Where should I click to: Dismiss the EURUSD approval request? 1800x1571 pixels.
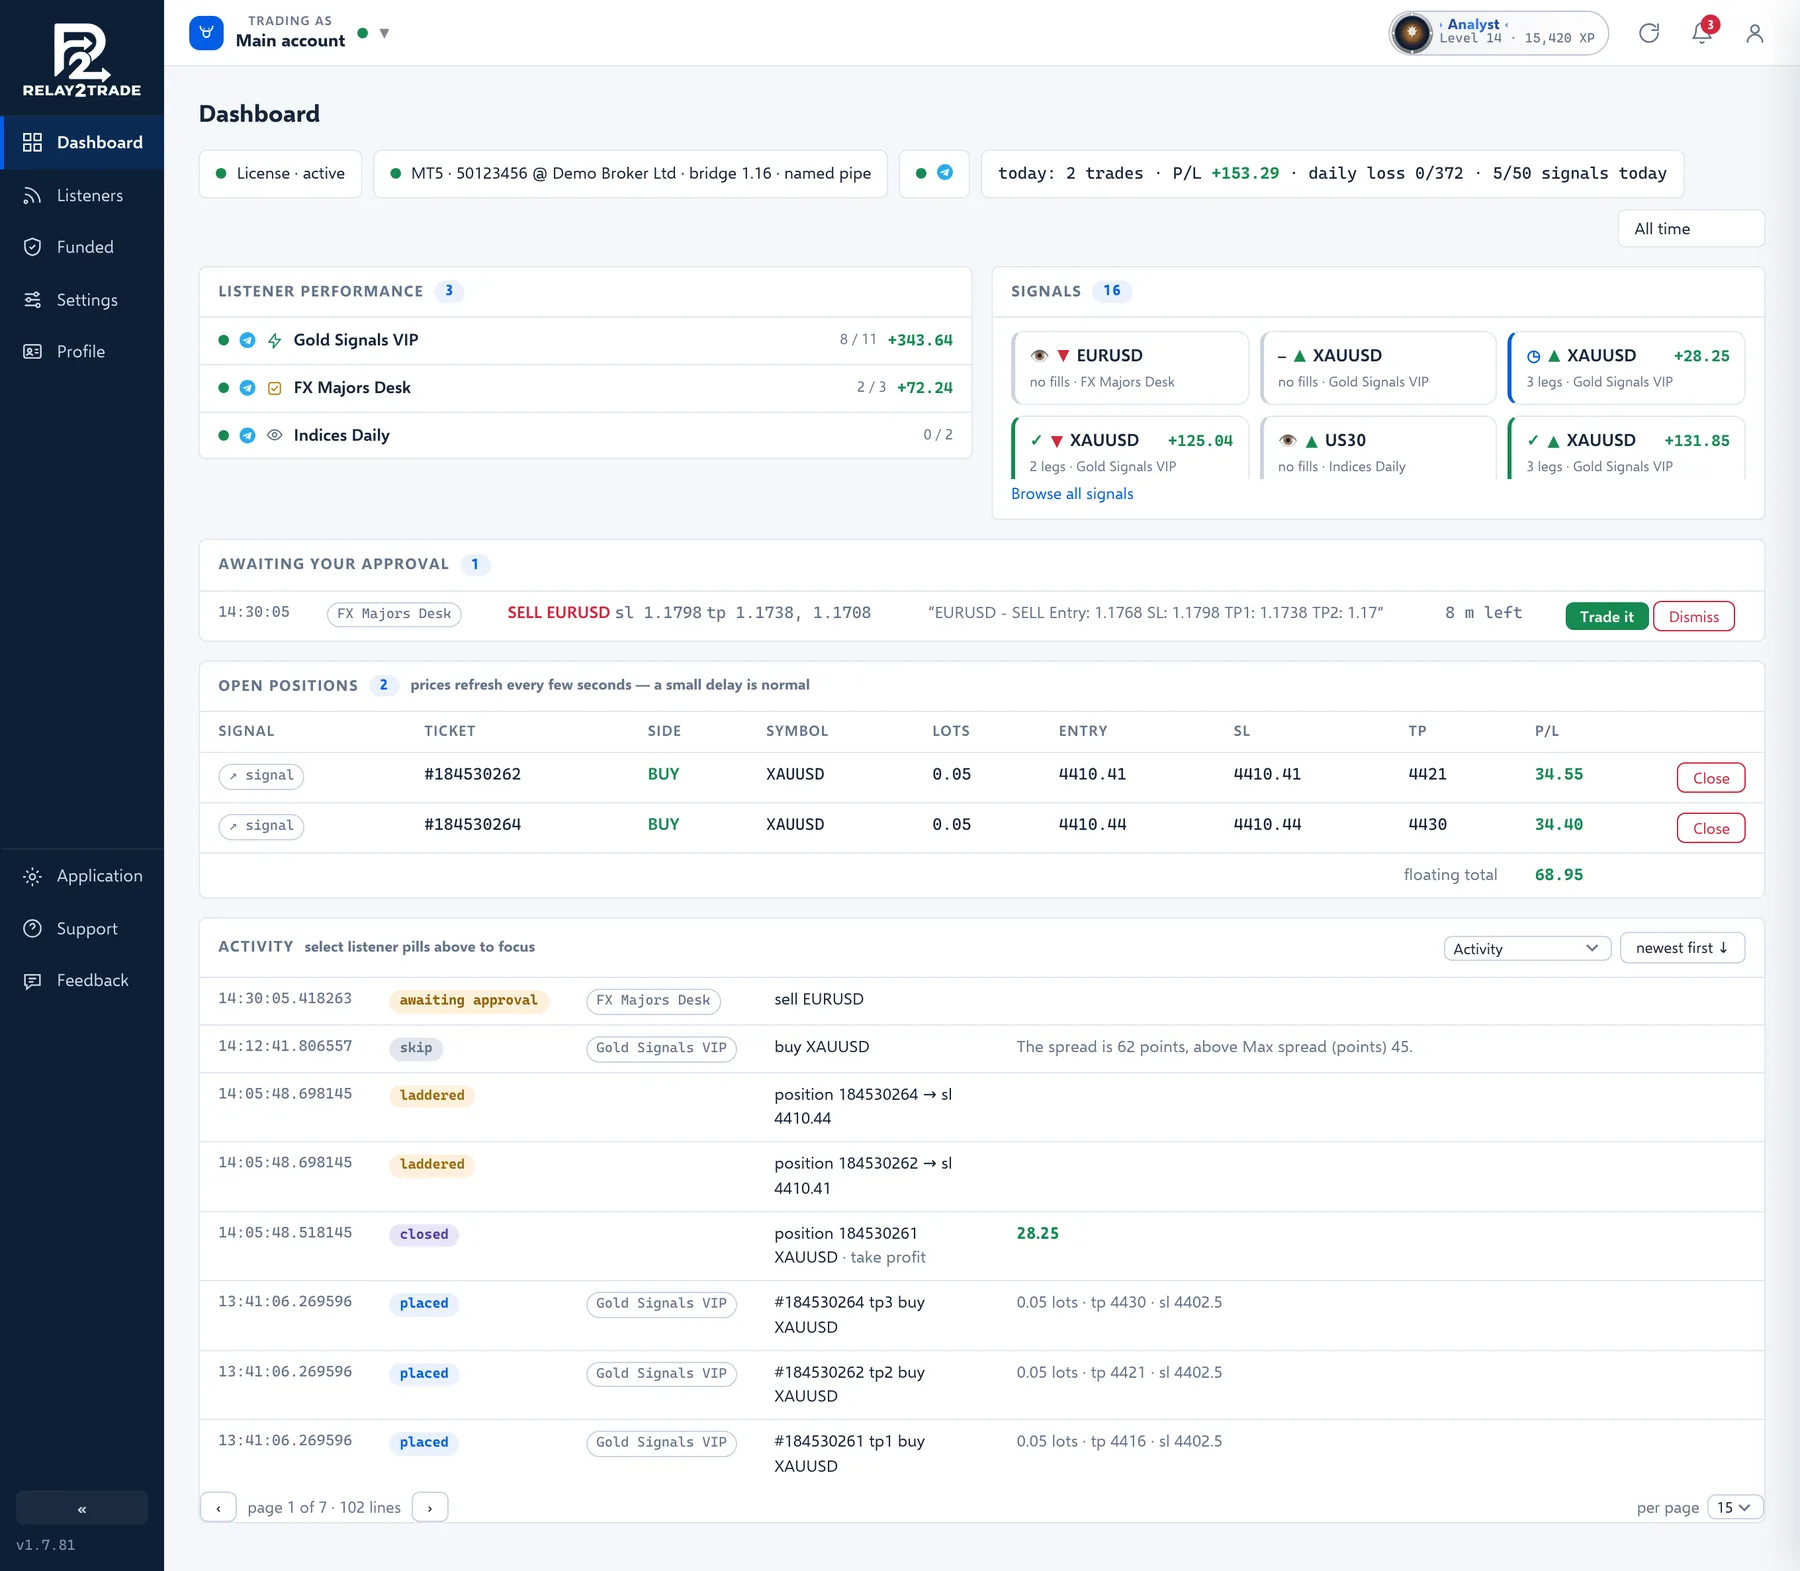1694,617
